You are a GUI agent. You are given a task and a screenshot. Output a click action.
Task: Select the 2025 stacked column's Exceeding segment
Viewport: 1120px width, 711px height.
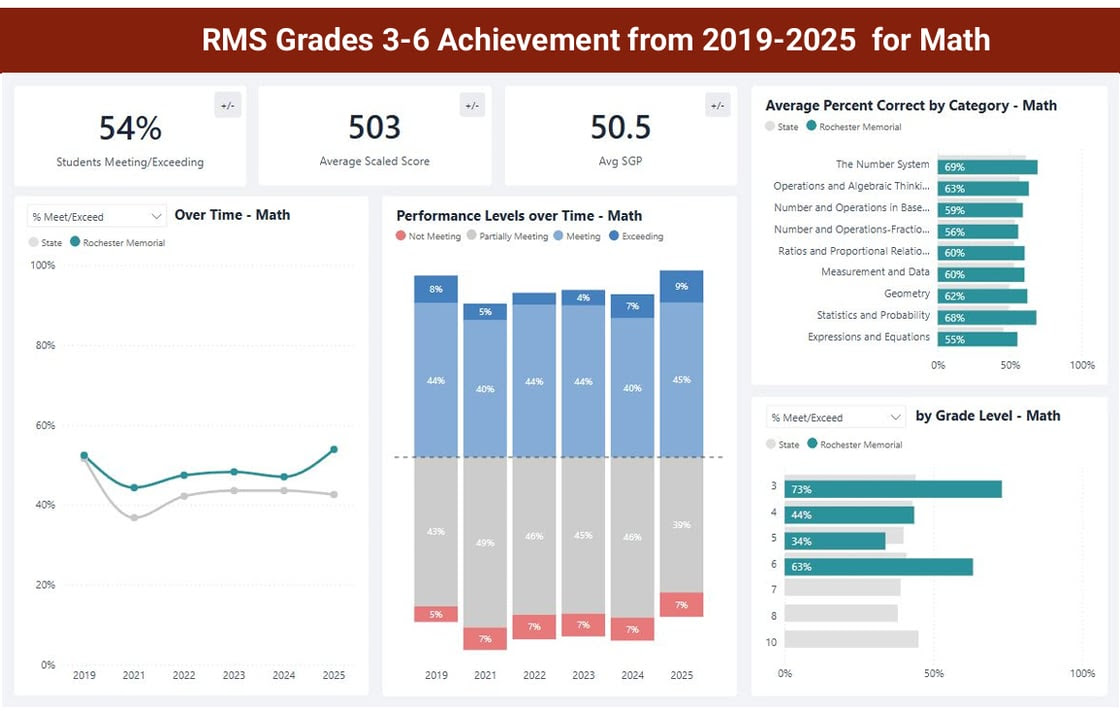pos(681,287)
